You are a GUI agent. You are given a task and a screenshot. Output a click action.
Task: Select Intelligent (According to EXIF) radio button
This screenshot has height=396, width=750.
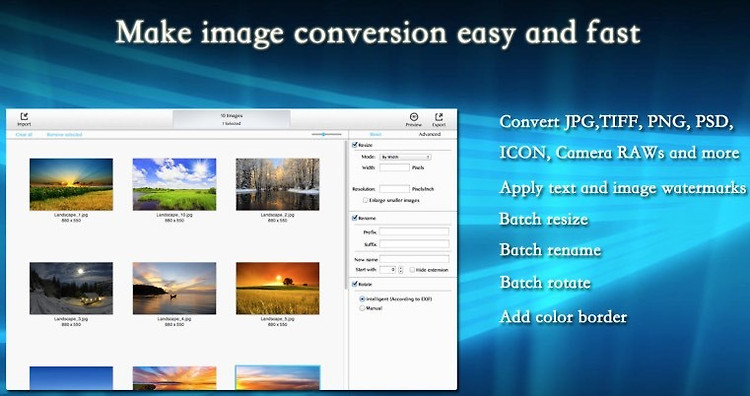362,299
